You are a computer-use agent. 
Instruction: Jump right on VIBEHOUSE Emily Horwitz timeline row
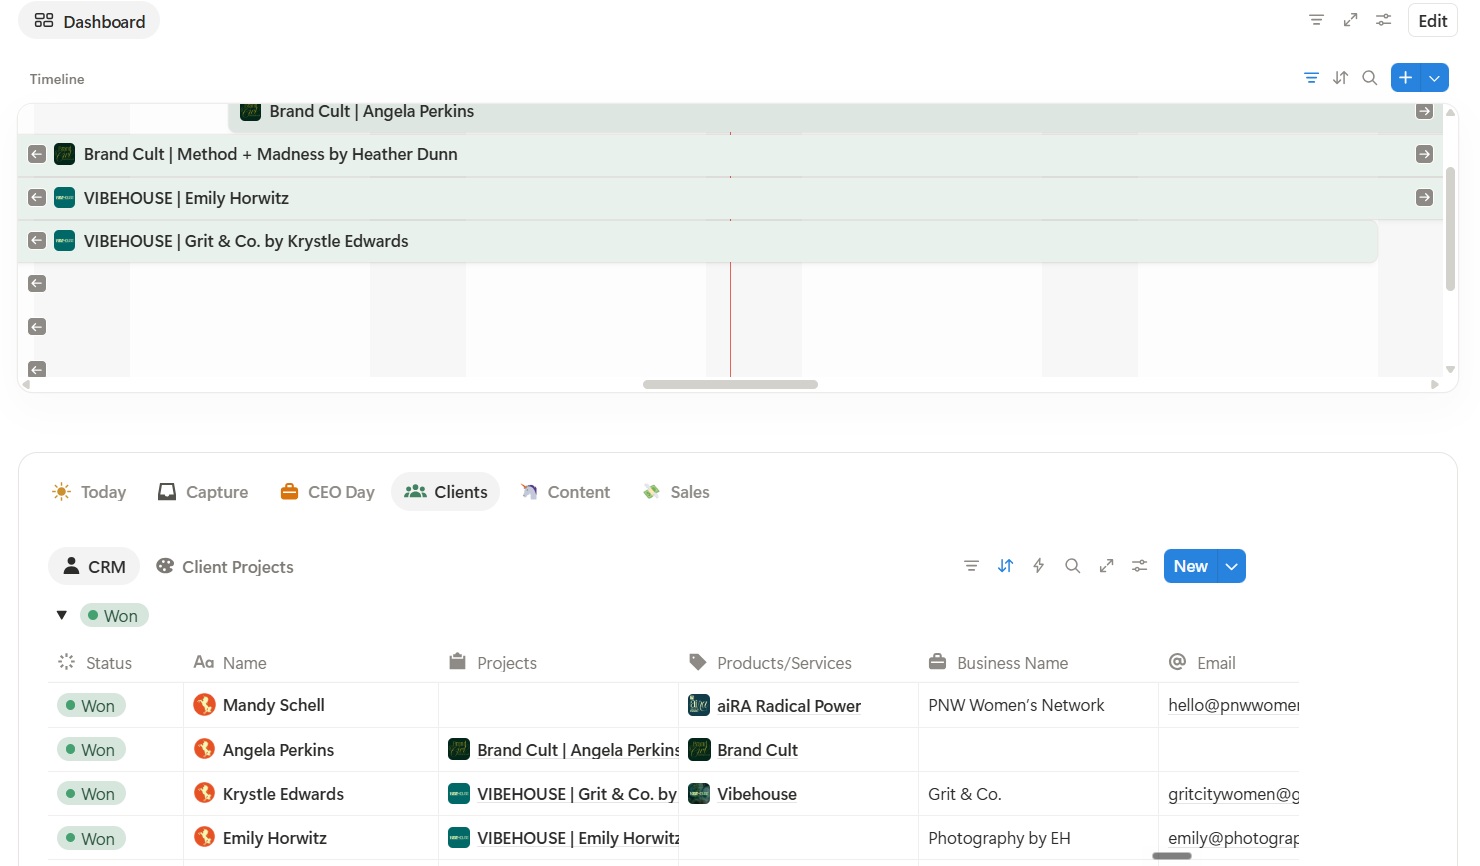pos(1424,197)
